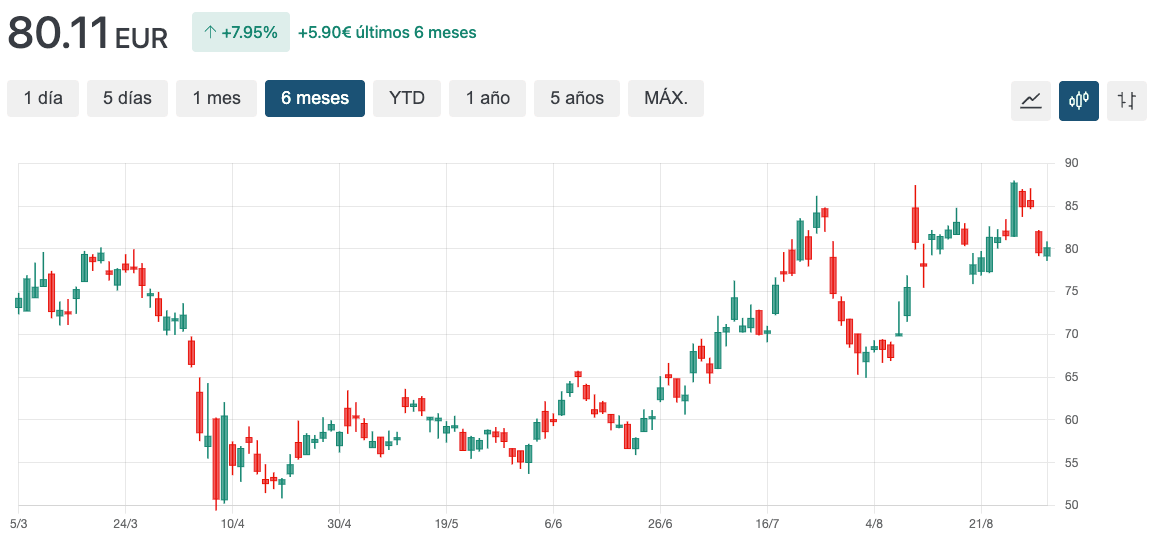Switch to the YTD period
This screenshot has height=543, width=1154.
(406, 98)
